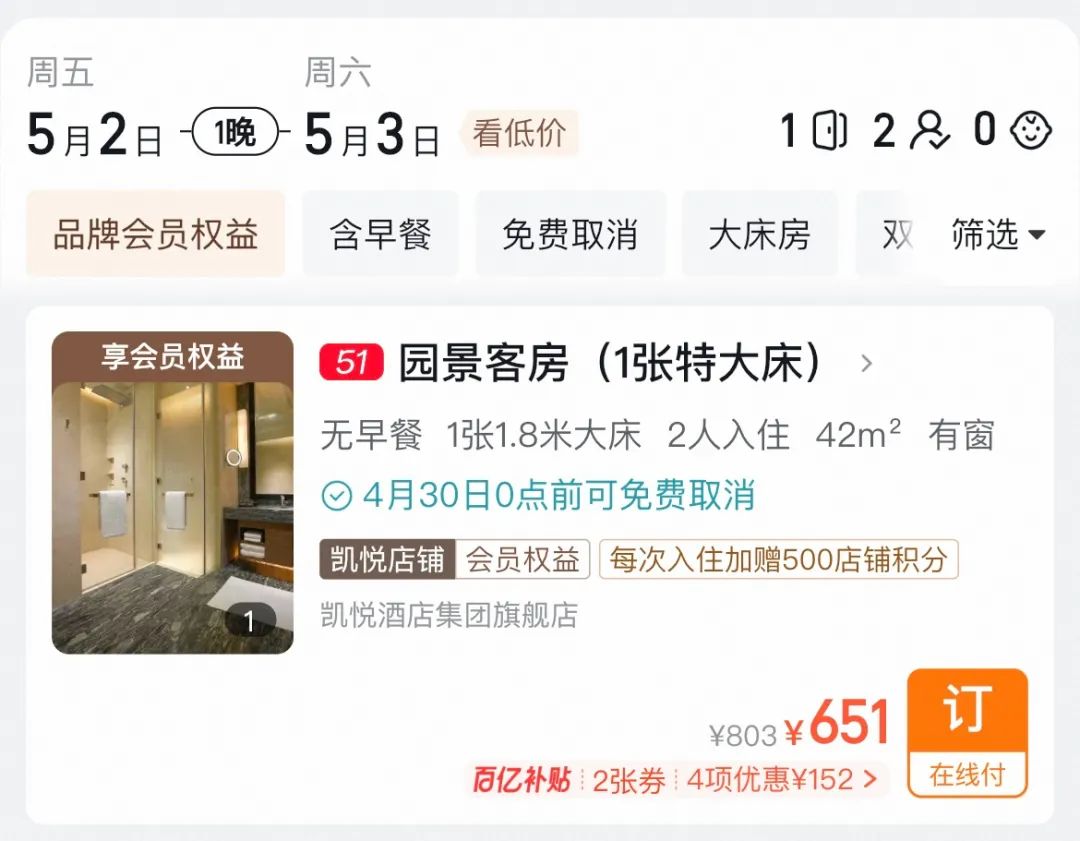Tap the photo count badge on thumbnail

[249, 621]
